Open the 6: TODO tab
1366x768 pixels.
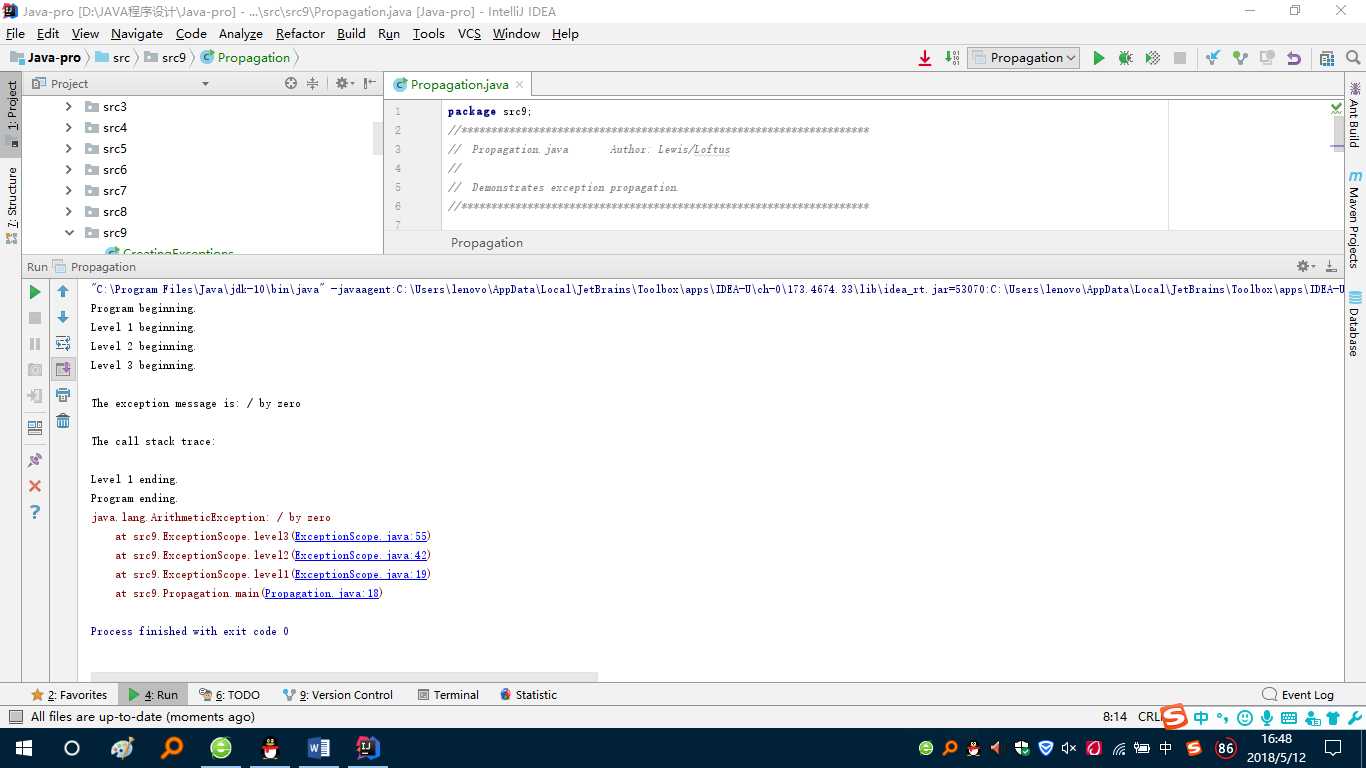[x=229, y=695]
